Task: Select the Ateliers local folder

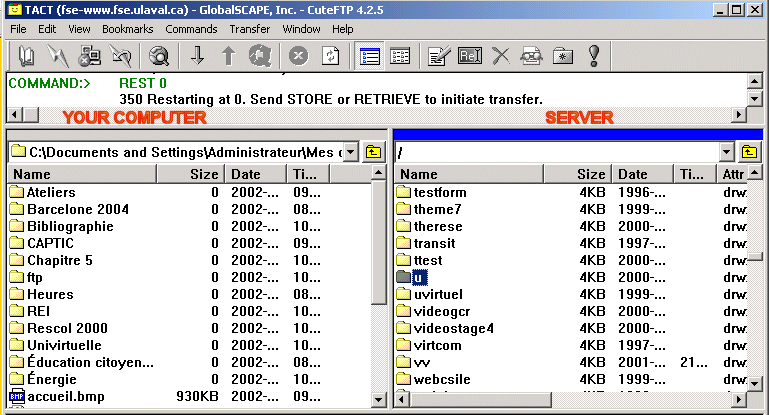Action: [51, 192]
